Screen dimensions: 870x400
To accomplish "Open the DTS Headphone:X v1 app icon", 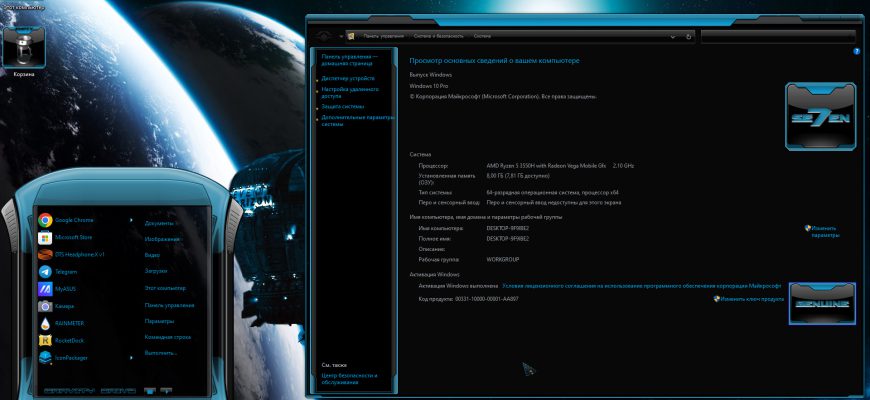I will (45, 255).
